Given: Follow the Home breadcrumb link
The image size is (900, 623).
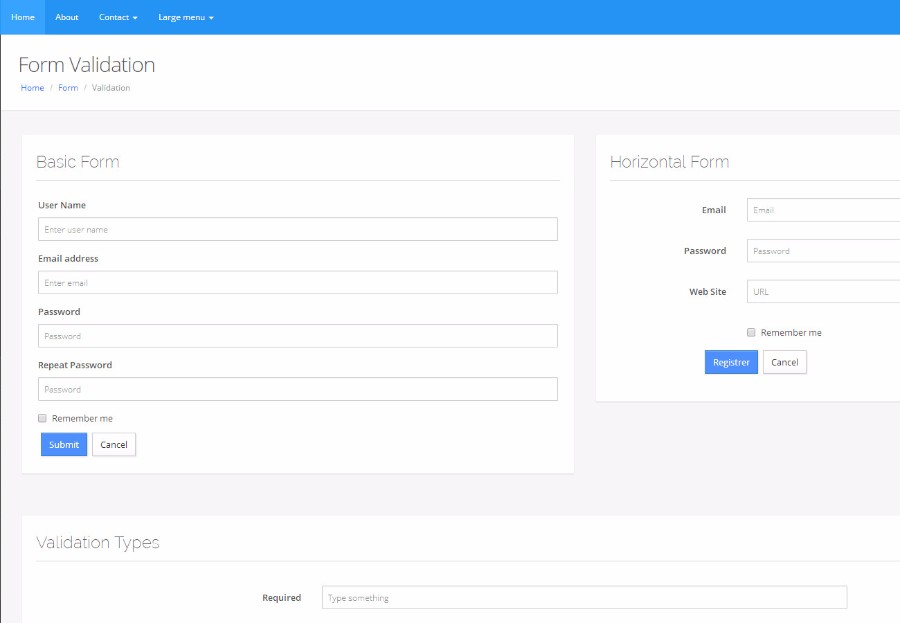Looking at the screenshot, I should (x=33, y=88).
